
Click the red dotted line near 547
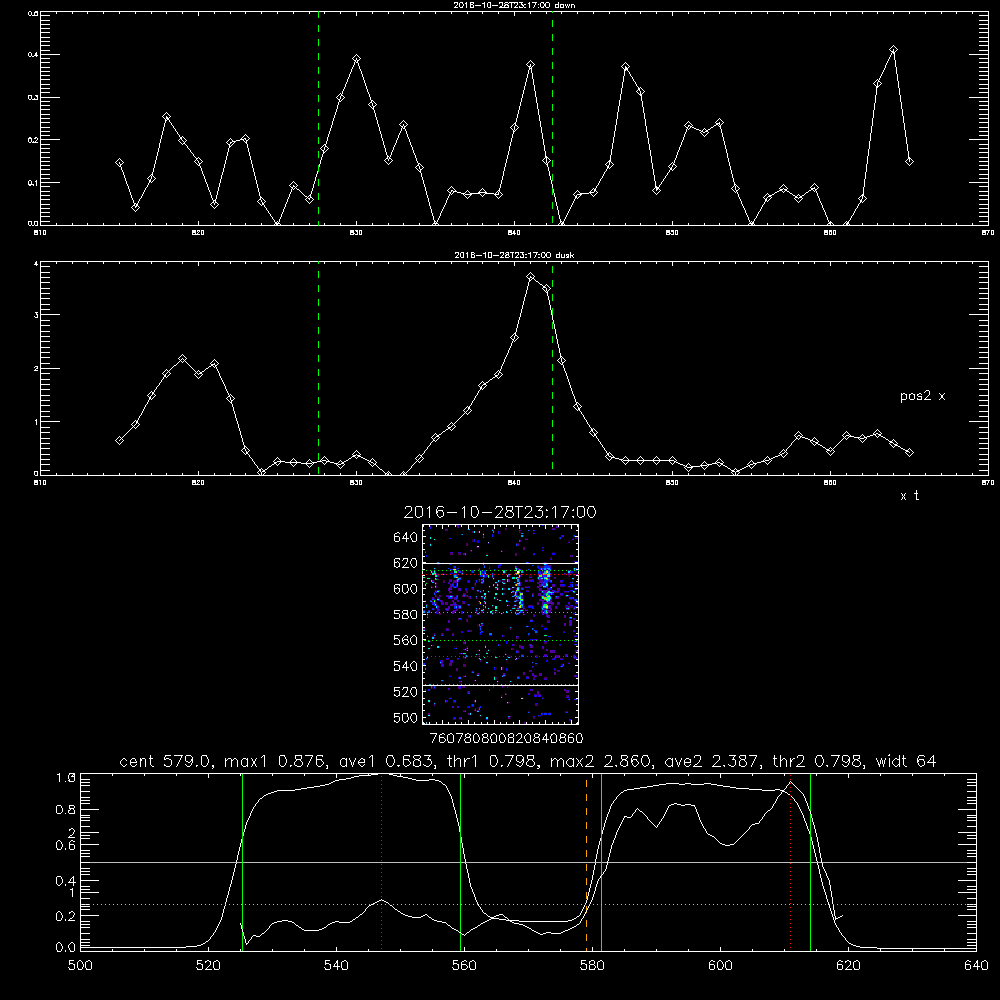[381, 861]
